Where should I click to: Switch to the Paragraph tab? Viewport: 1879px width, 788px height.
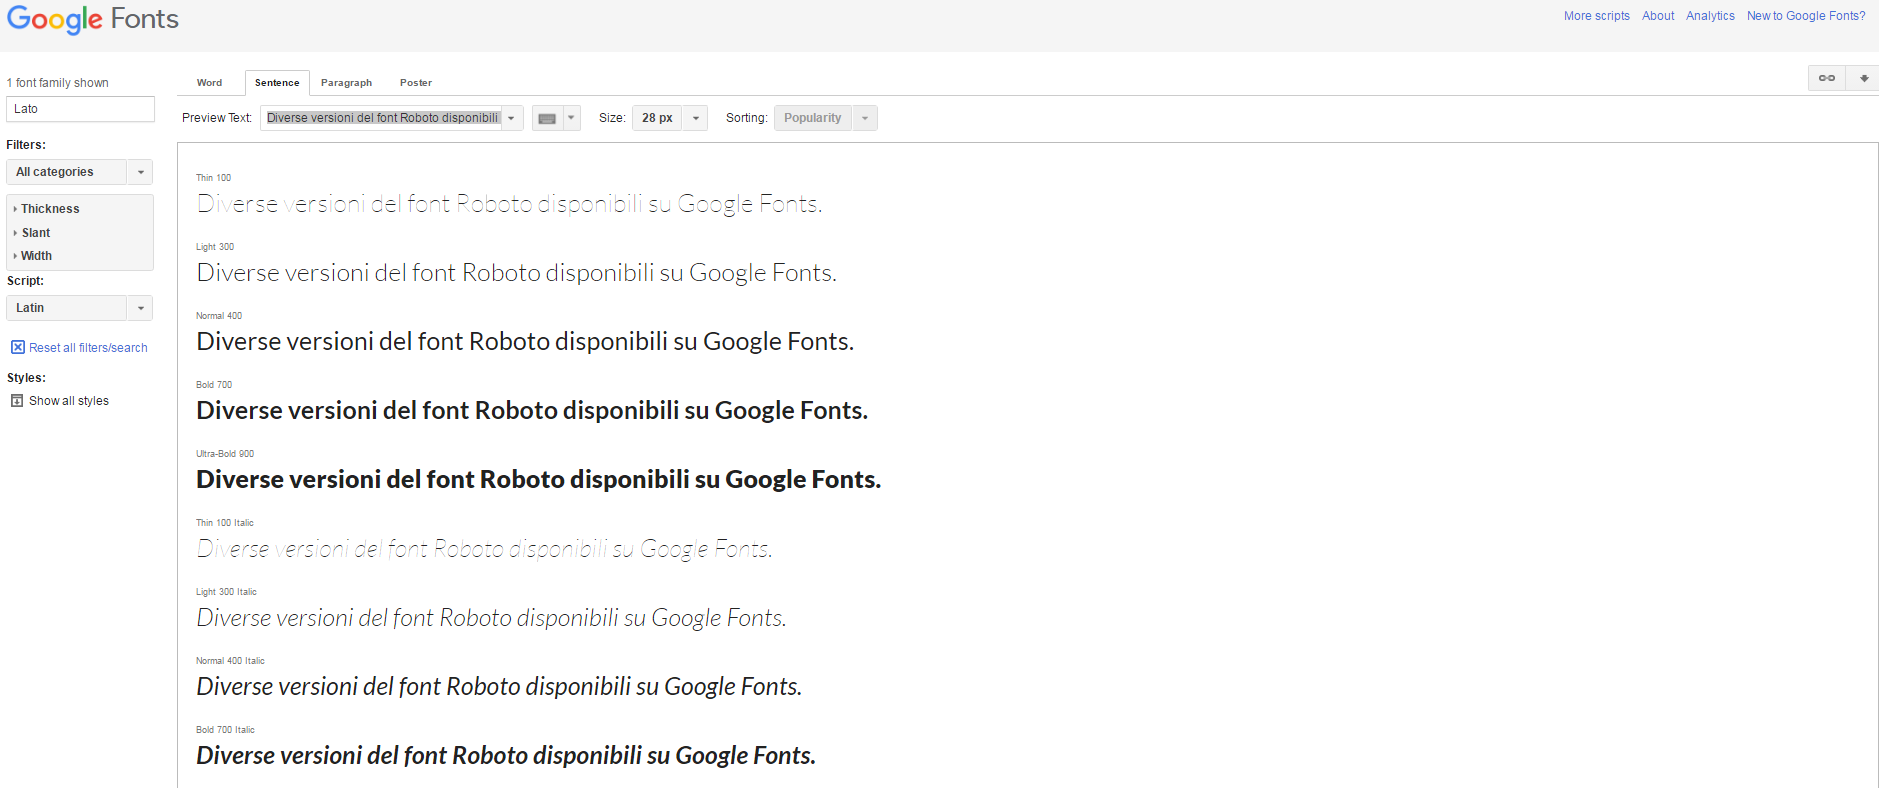(x=346, y=83)
